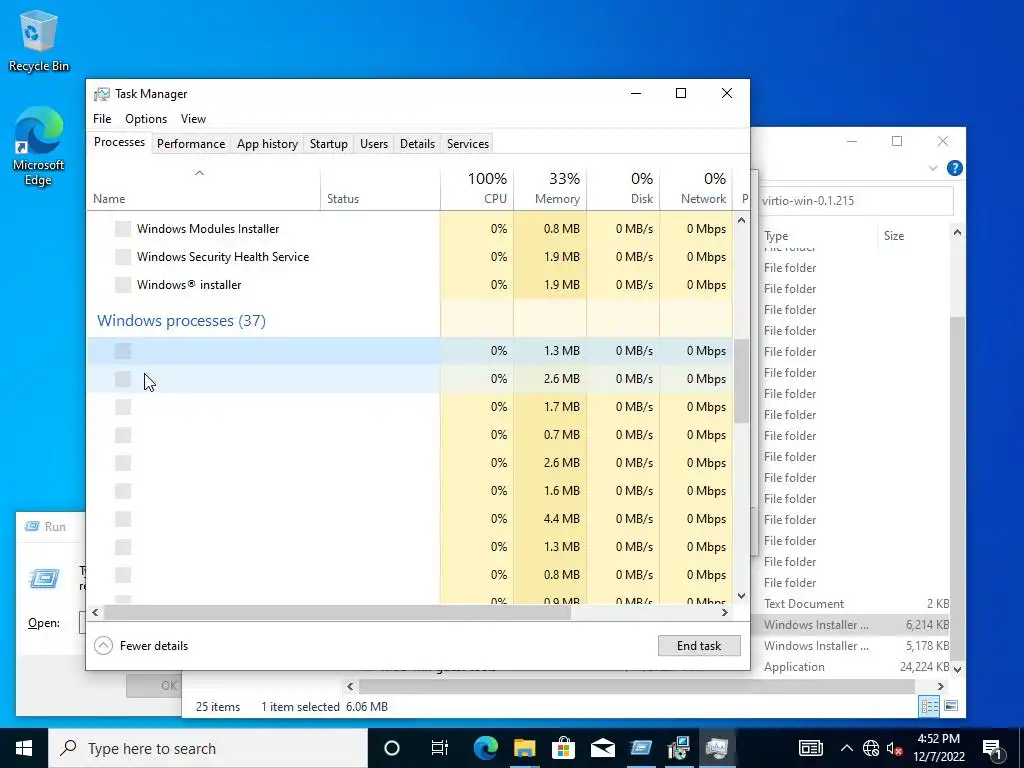Select the Windows® installer process icon
This screenshot has height=768, width=1024.
tap(123, 285)
